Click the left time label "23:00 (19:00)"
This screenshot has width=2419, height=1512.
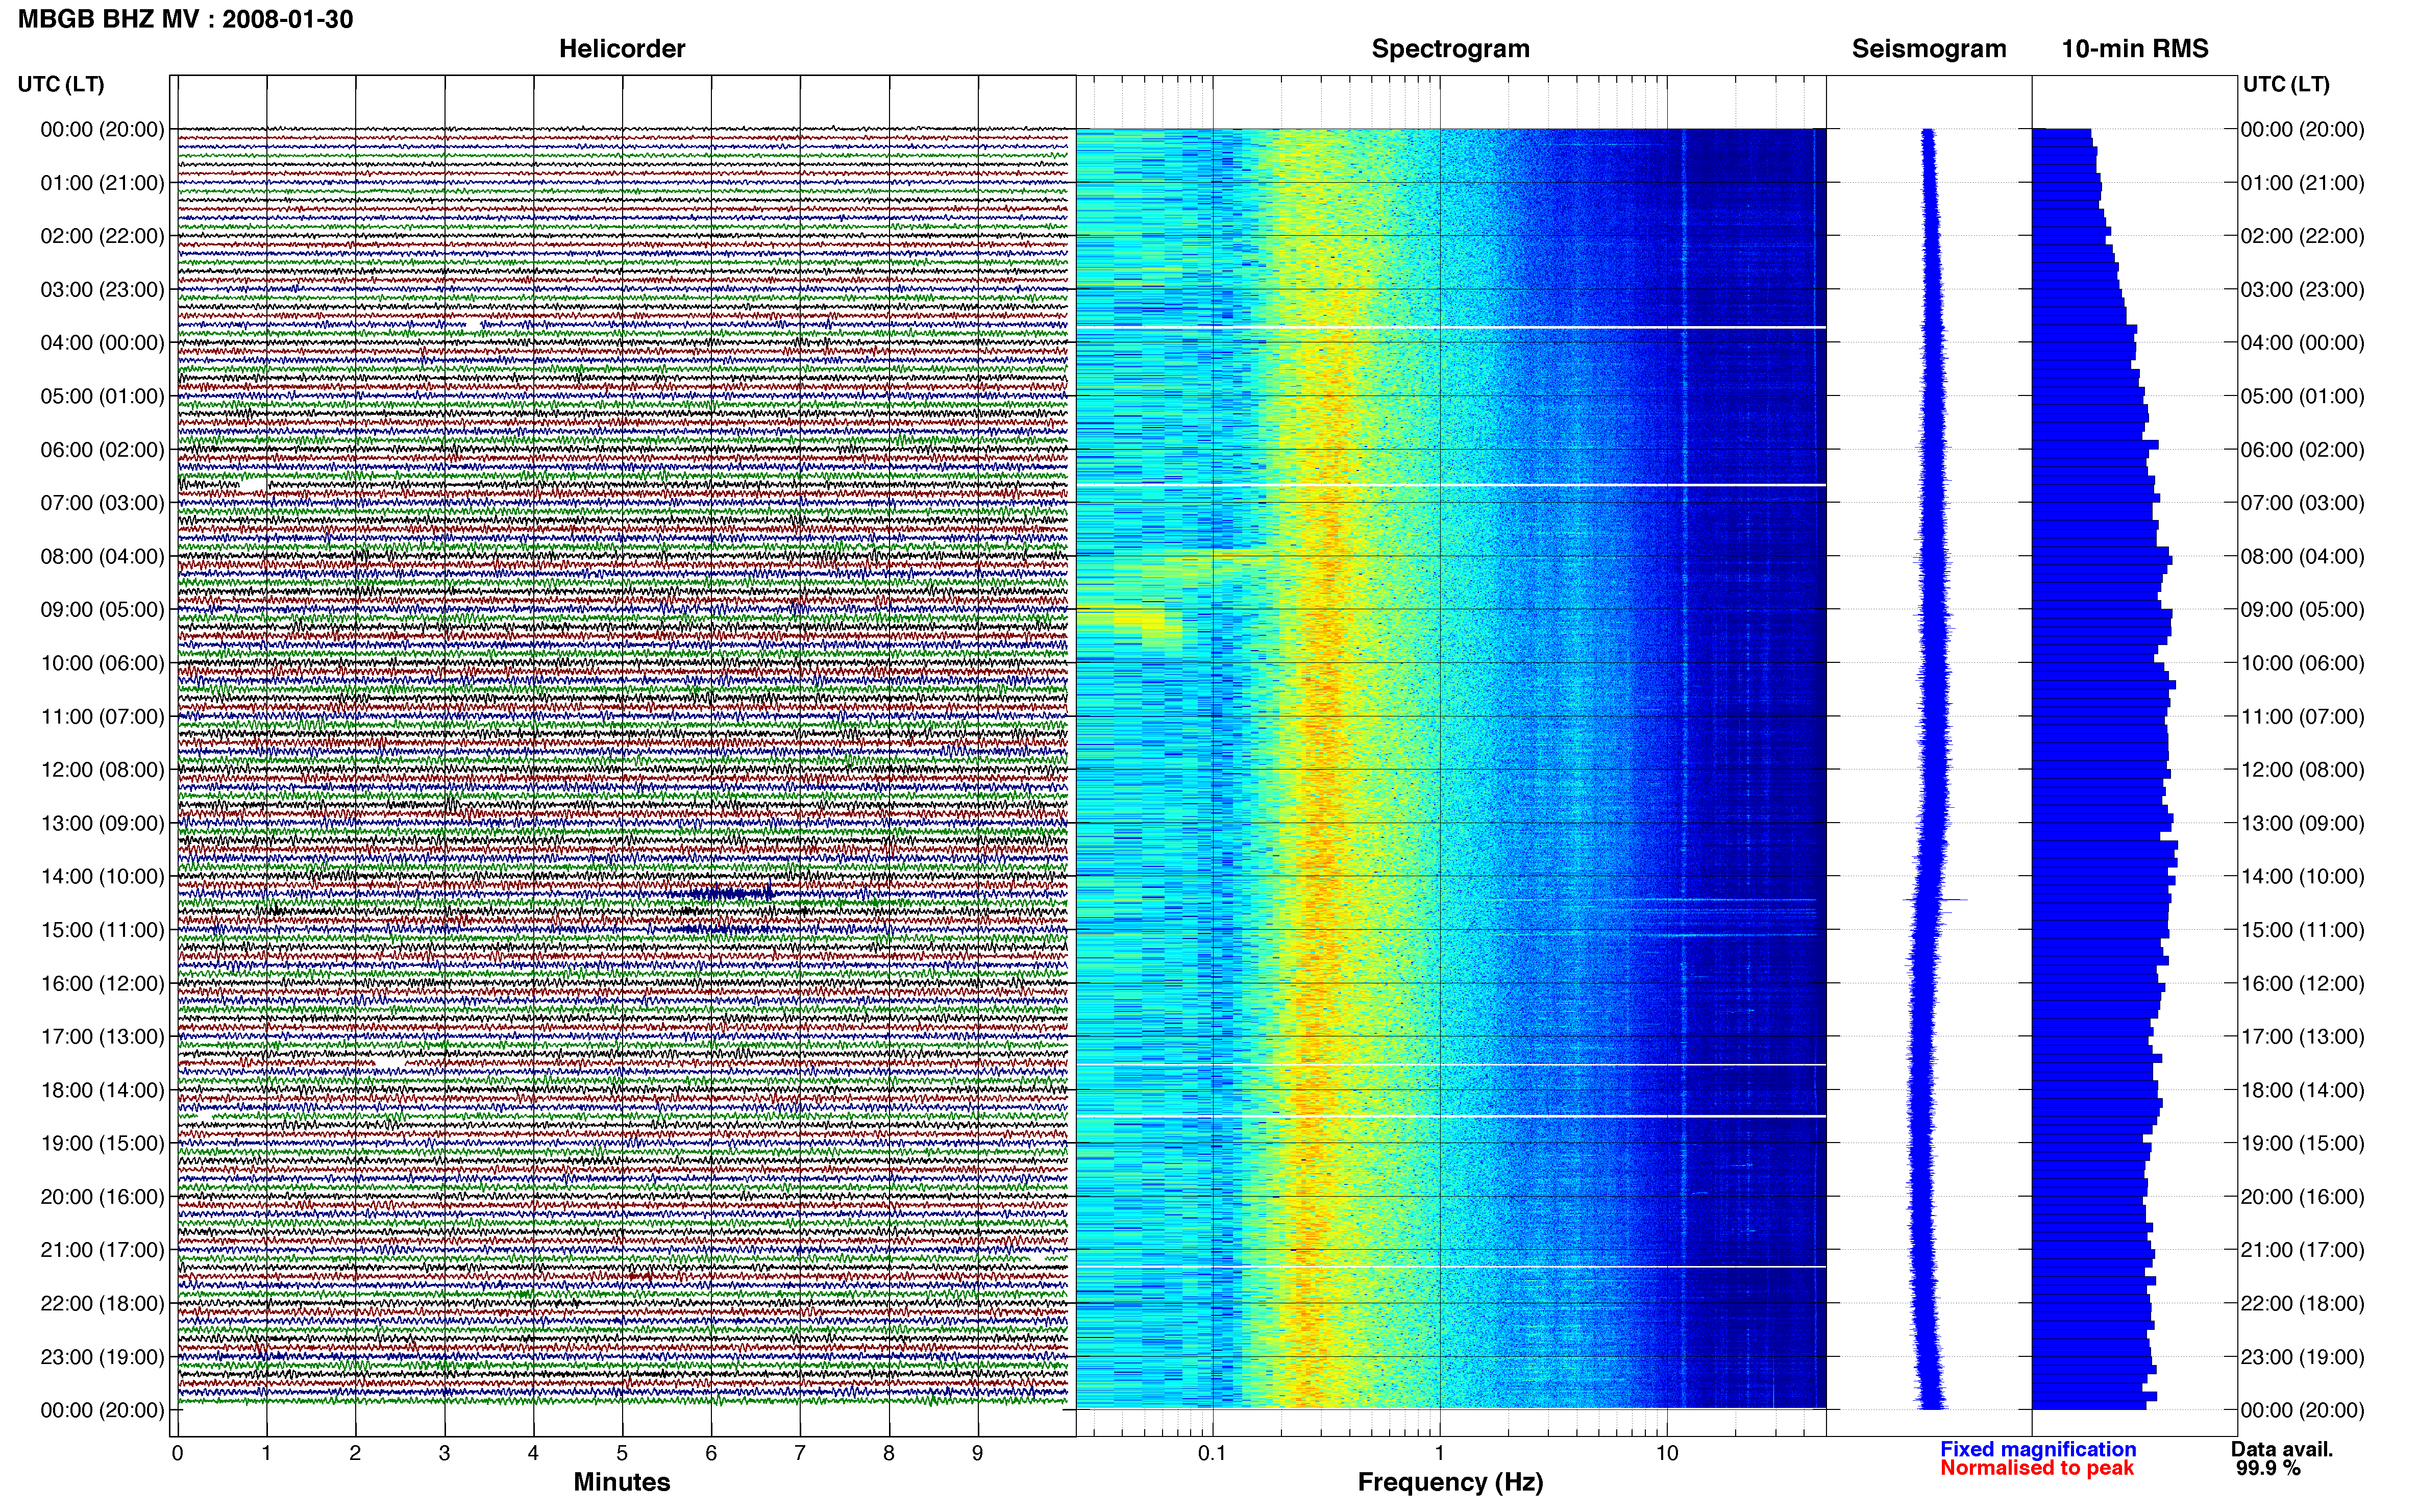click(x=102, y=1357)
